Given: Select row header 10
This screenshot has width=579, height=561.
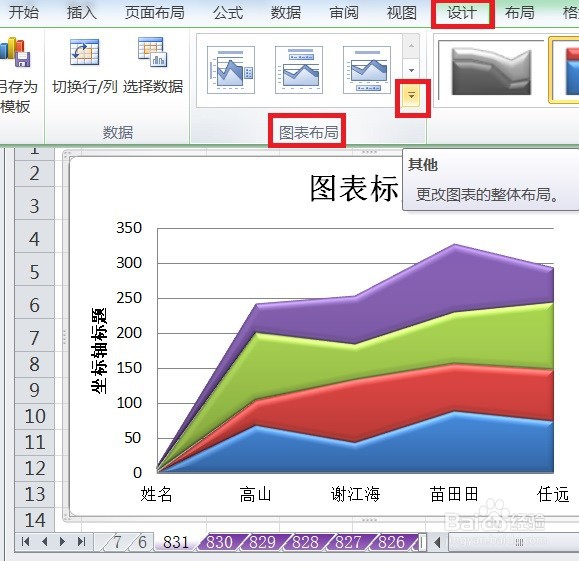Looking at the screenshot, I should (x=34, y=416).
